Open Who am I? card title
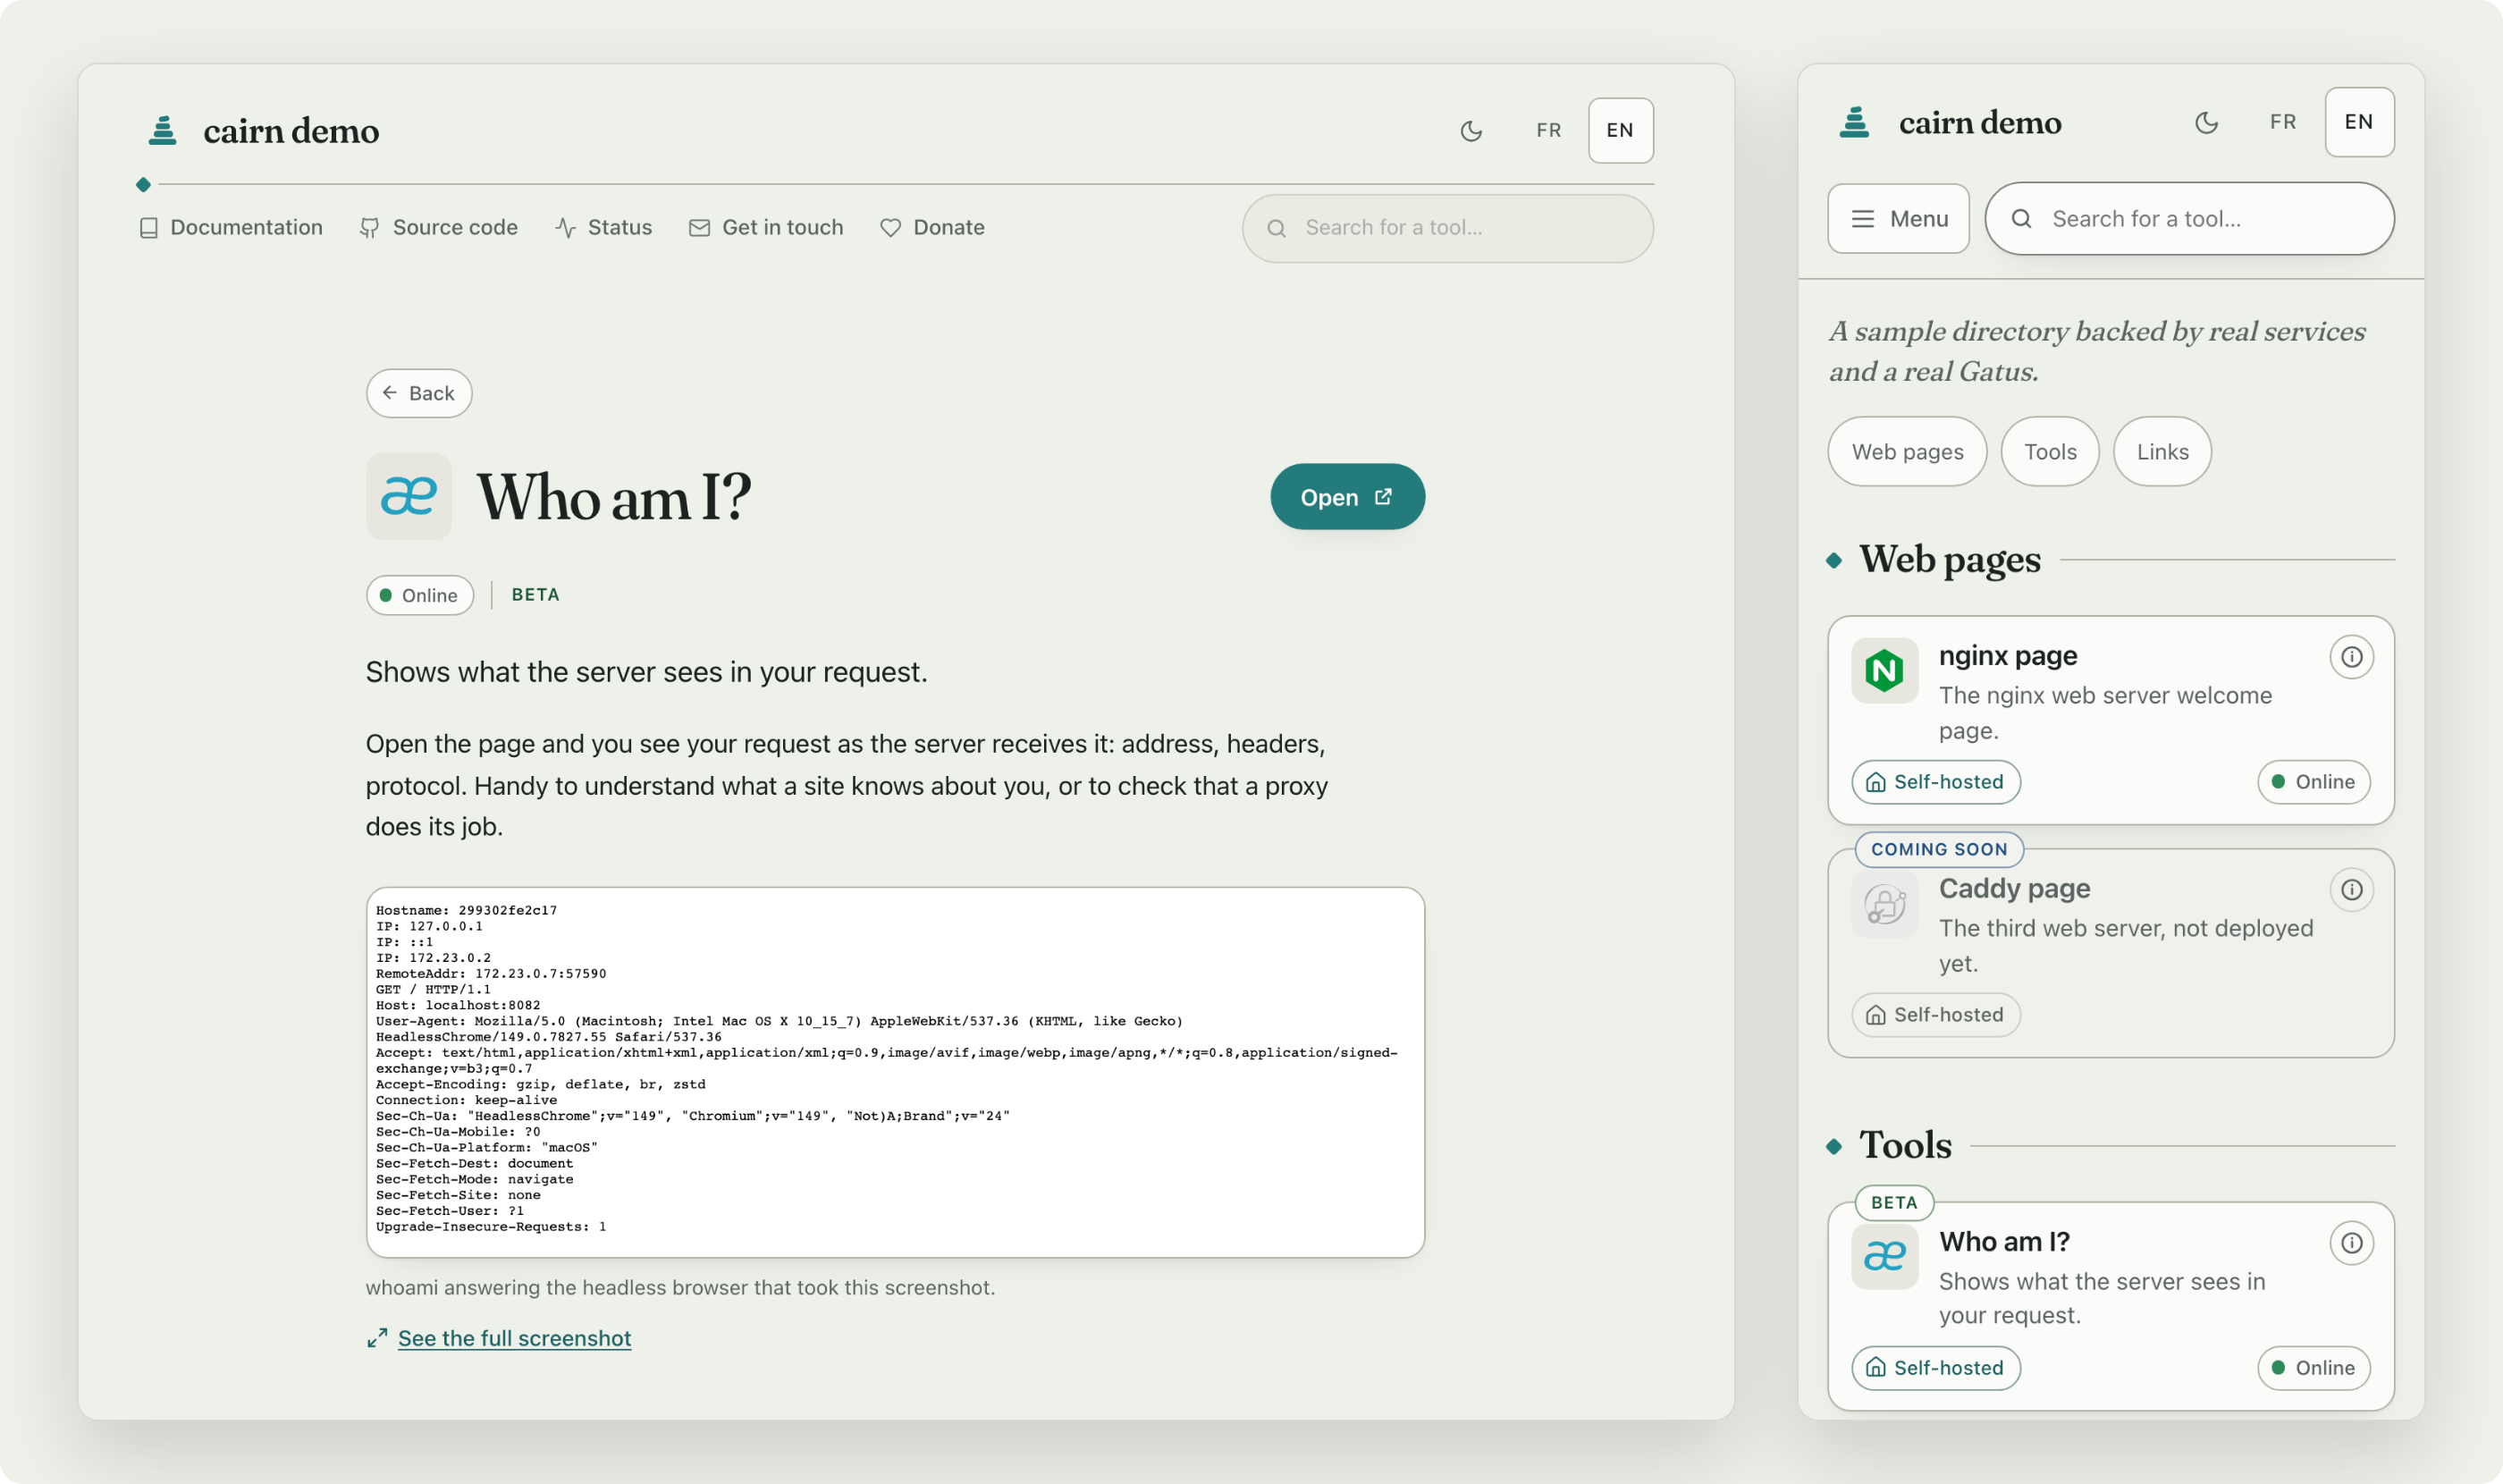 [2004, 1241]
